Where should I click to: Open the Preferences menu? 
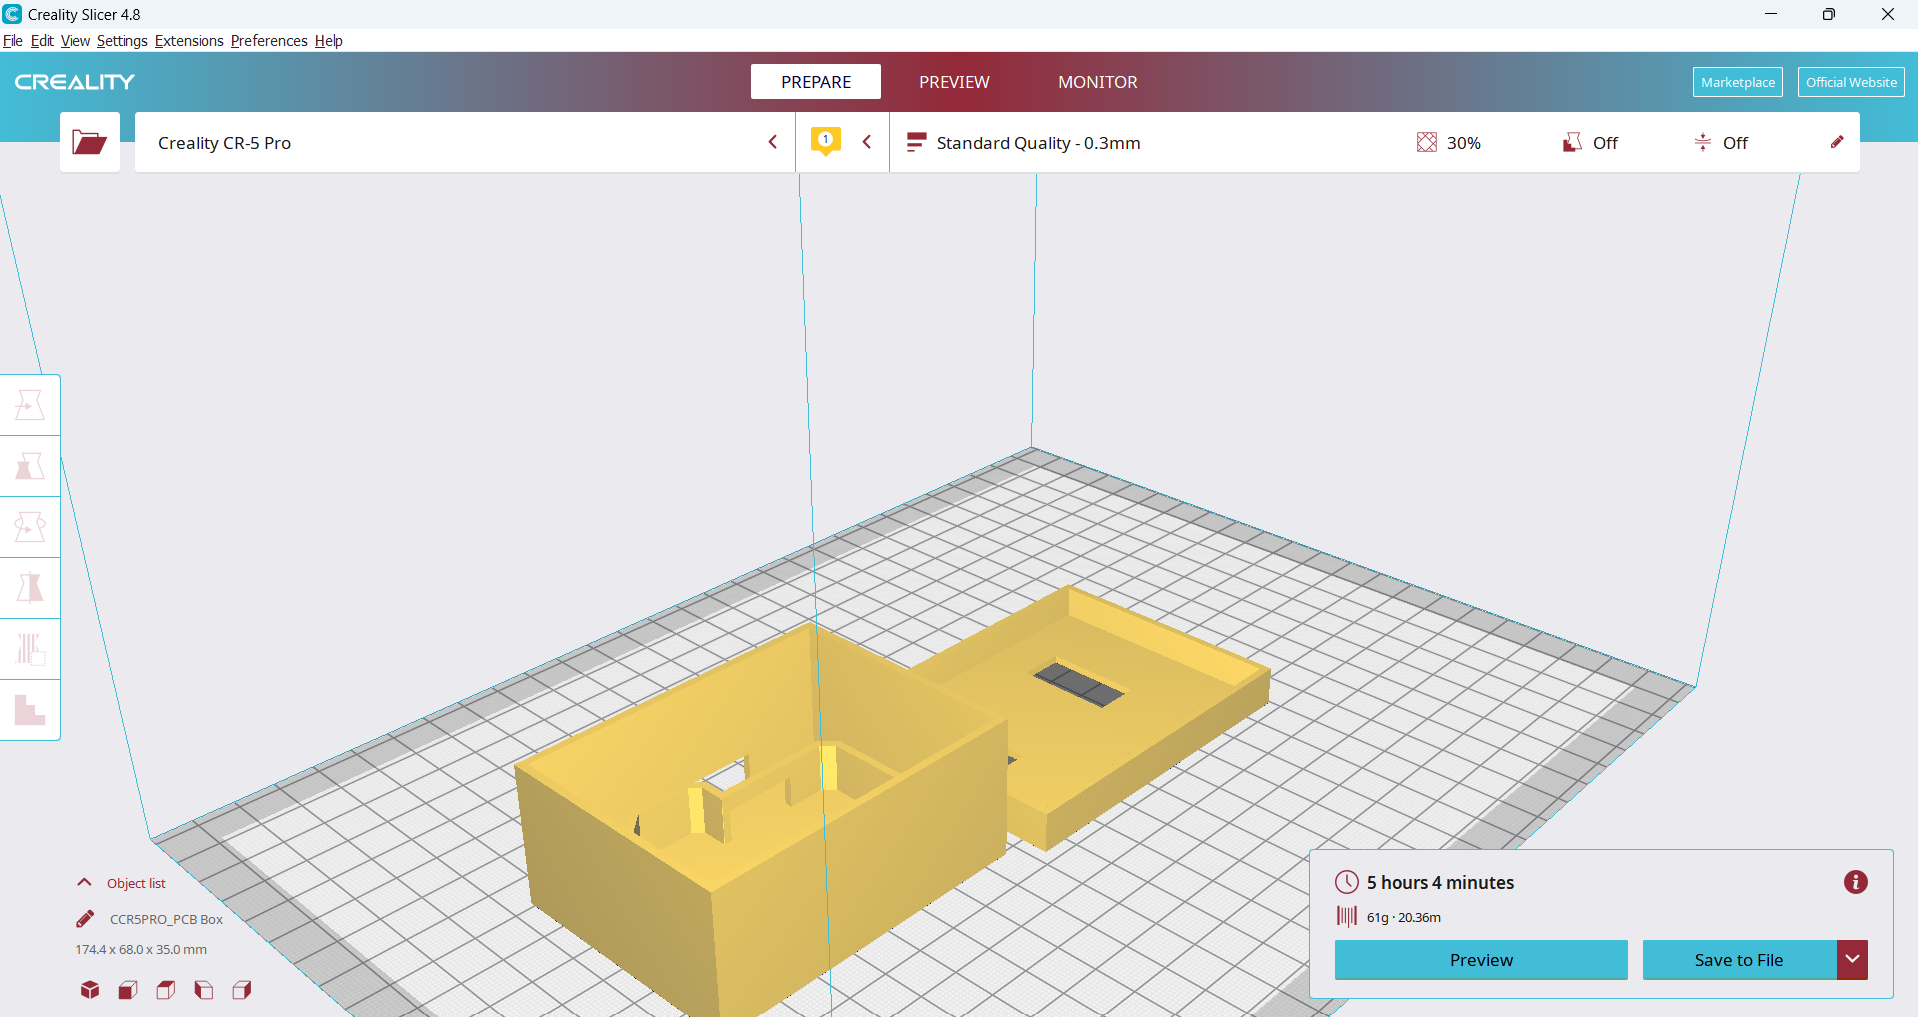[x=269, y=41]
